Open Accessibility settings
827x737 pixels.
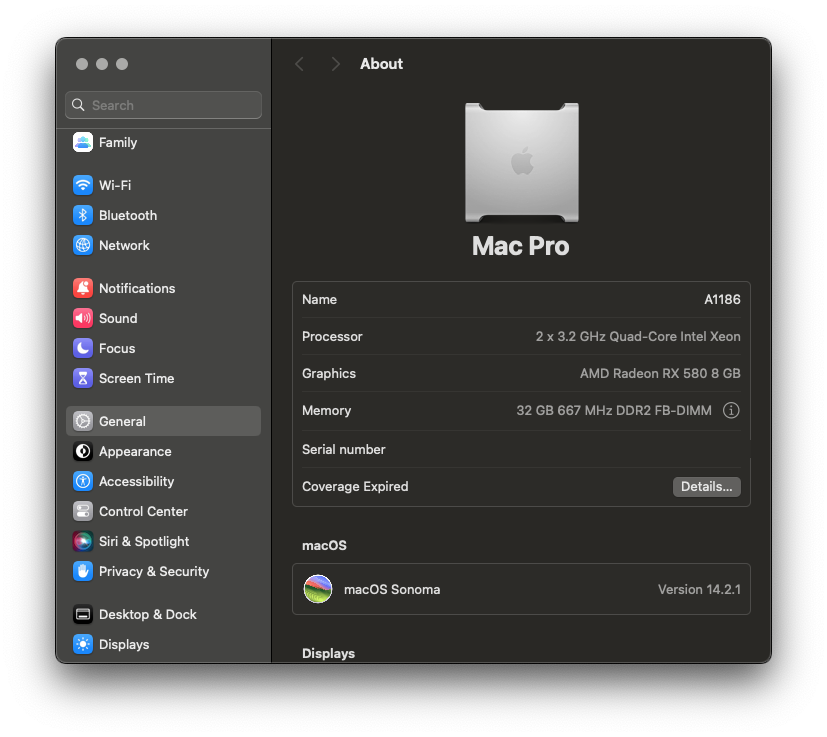[x=164, y=481]
